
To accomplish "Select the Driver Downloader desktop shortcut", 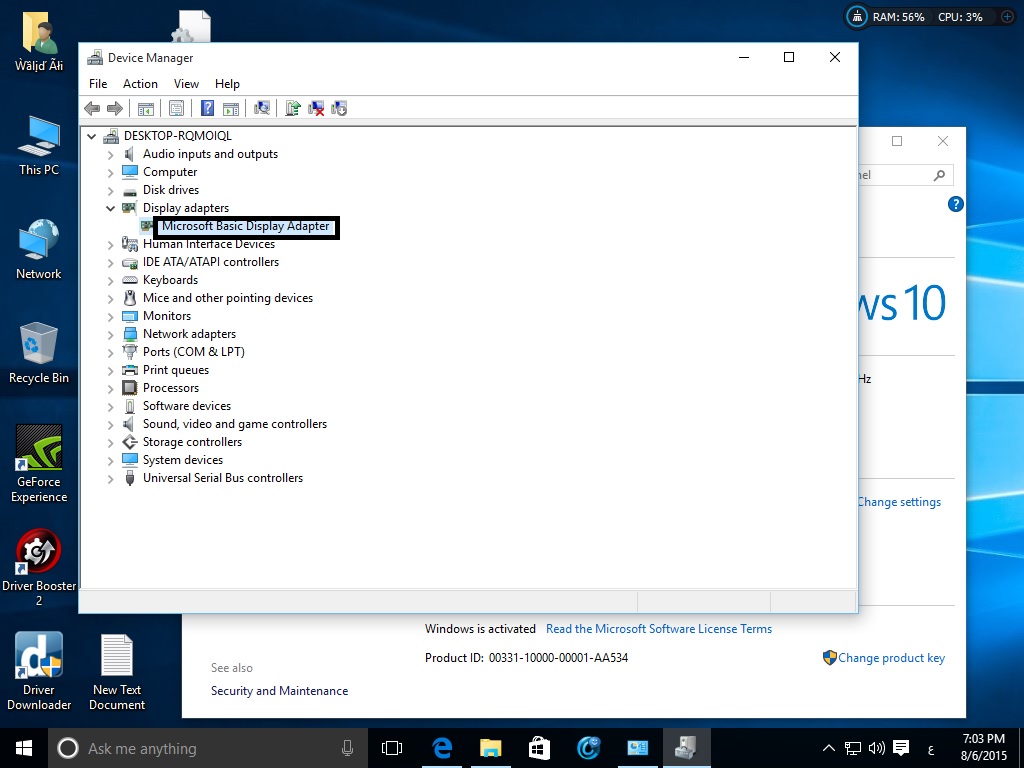I will click(39, 672).
